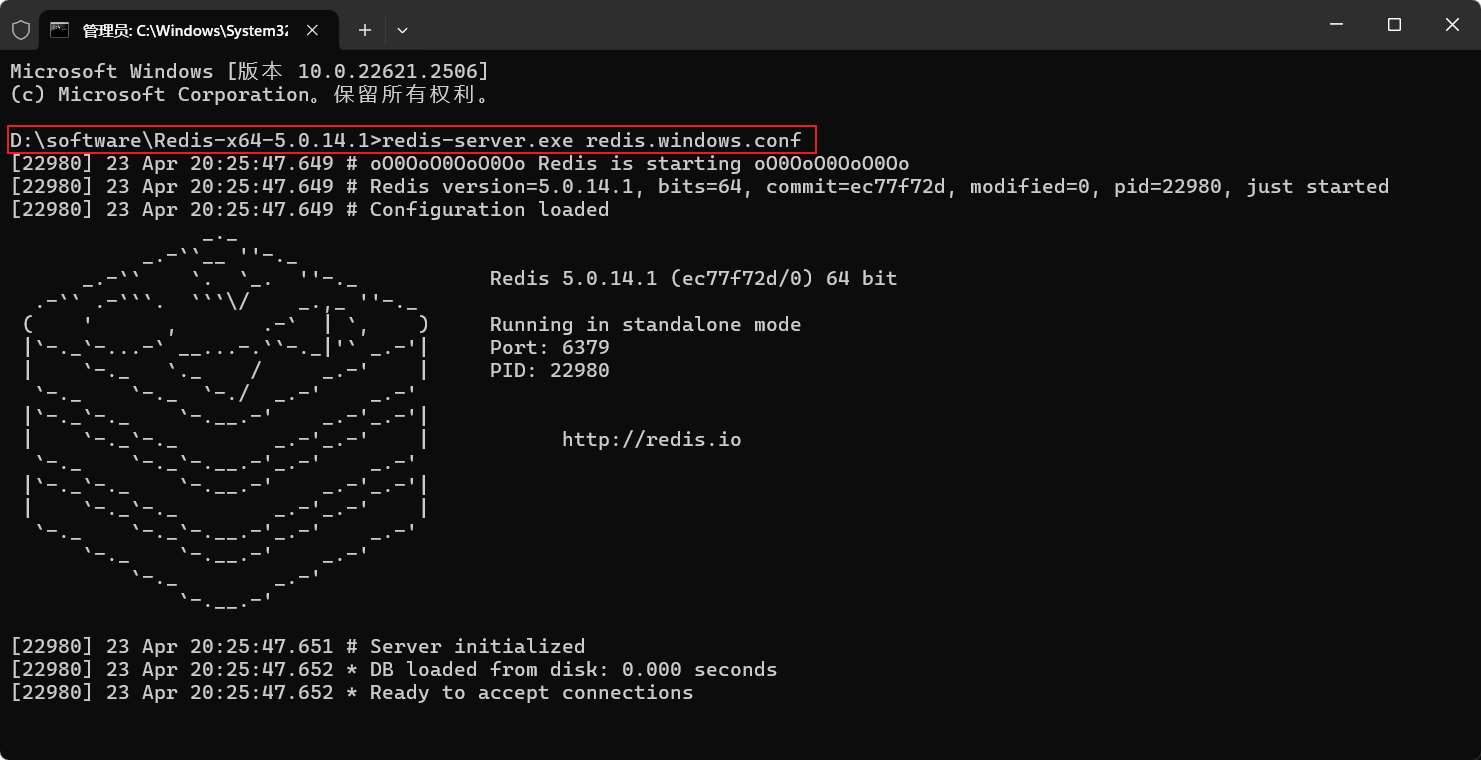1481x760 pixels.
Task: Close the terminal window
Action: [1452, 25]
